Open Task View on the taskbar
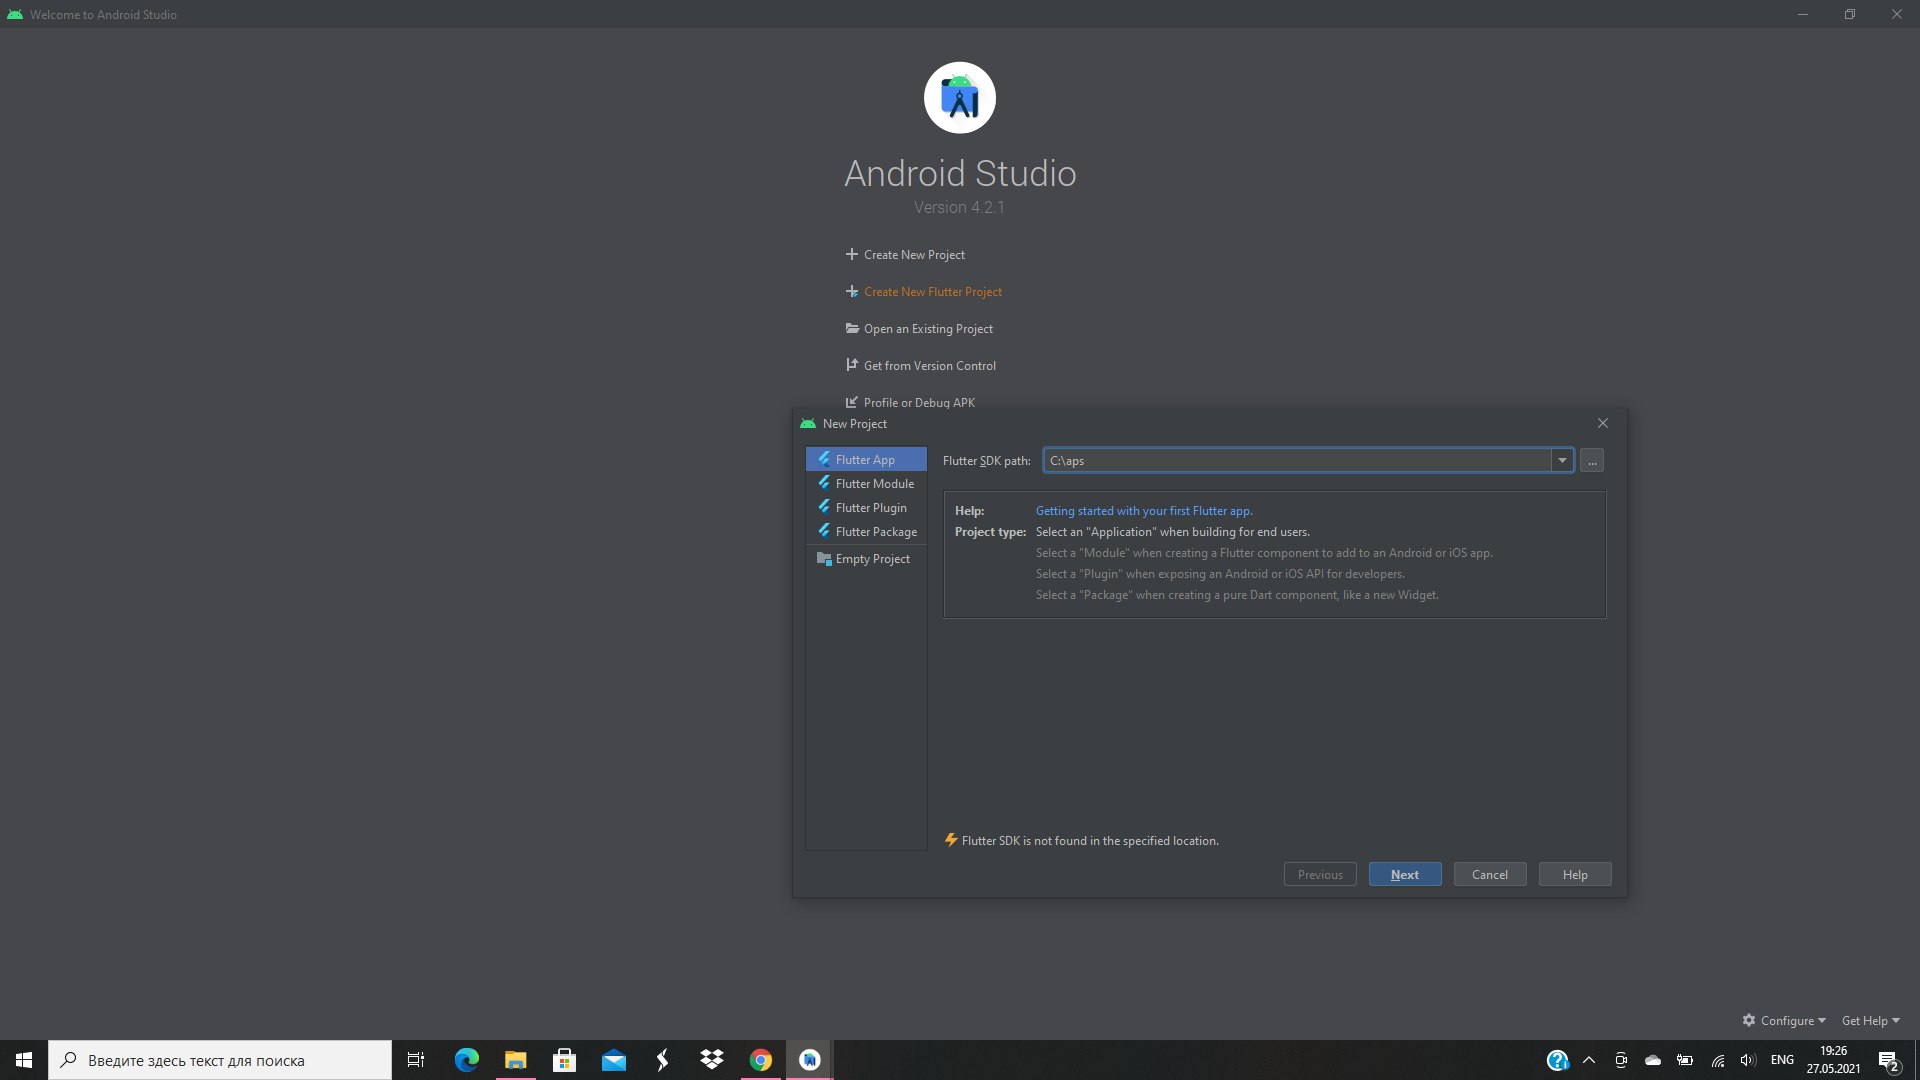The height and width of the screenshot is (1080, 1920). tap(416, 1060)
